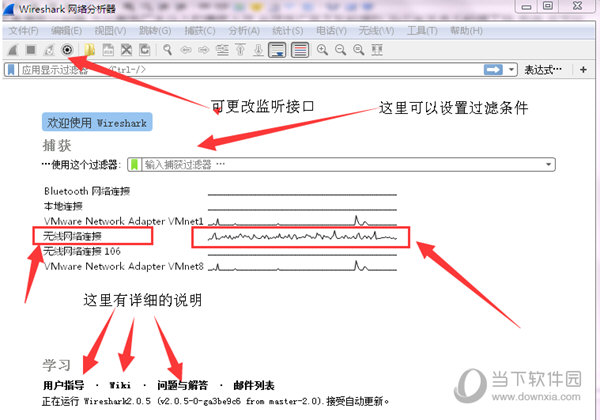
Task: Open the 电话(Y) menu
Action: coord(331,31)
